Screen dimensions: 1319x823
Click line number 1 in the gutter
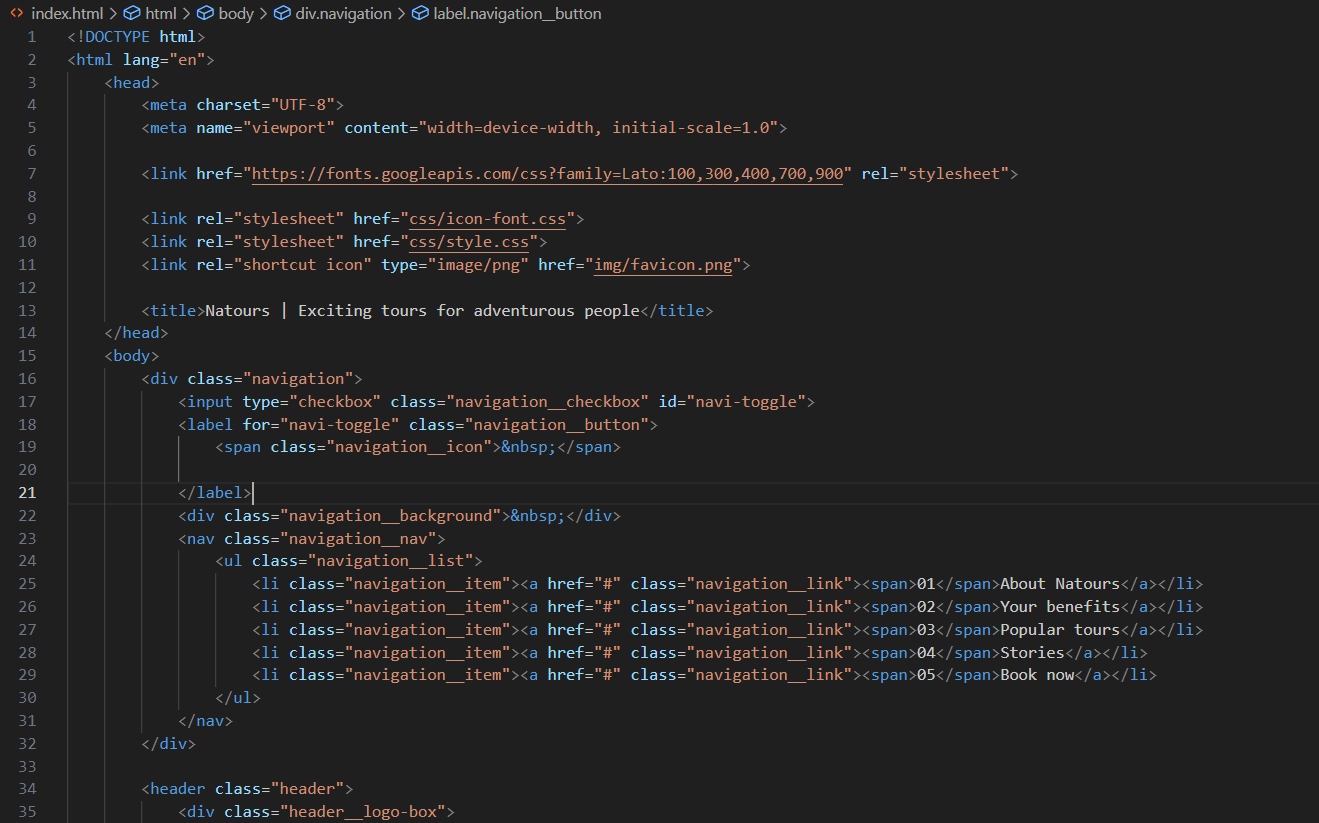pyautogui.click(x=31, y=37)
